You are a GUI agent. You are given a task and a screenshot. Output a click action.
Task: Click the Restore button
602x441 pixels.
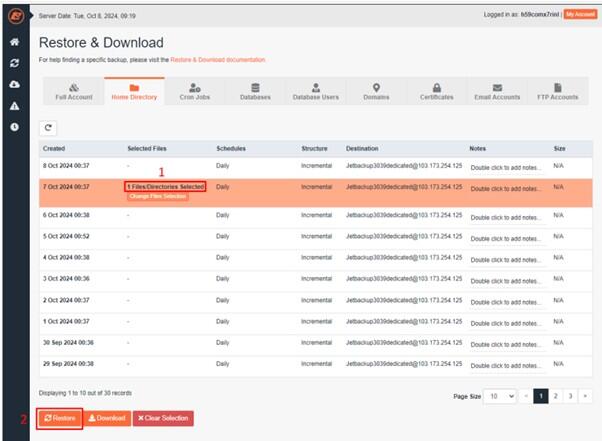[x=60, y=418]
